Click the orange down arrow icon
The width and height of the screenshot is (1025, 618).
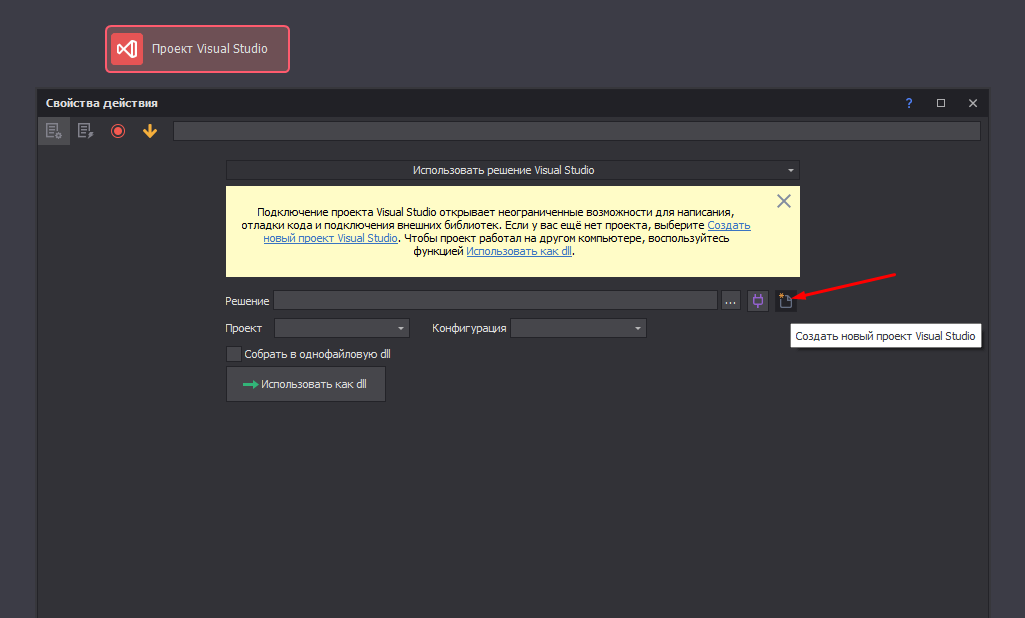point(150,131)
